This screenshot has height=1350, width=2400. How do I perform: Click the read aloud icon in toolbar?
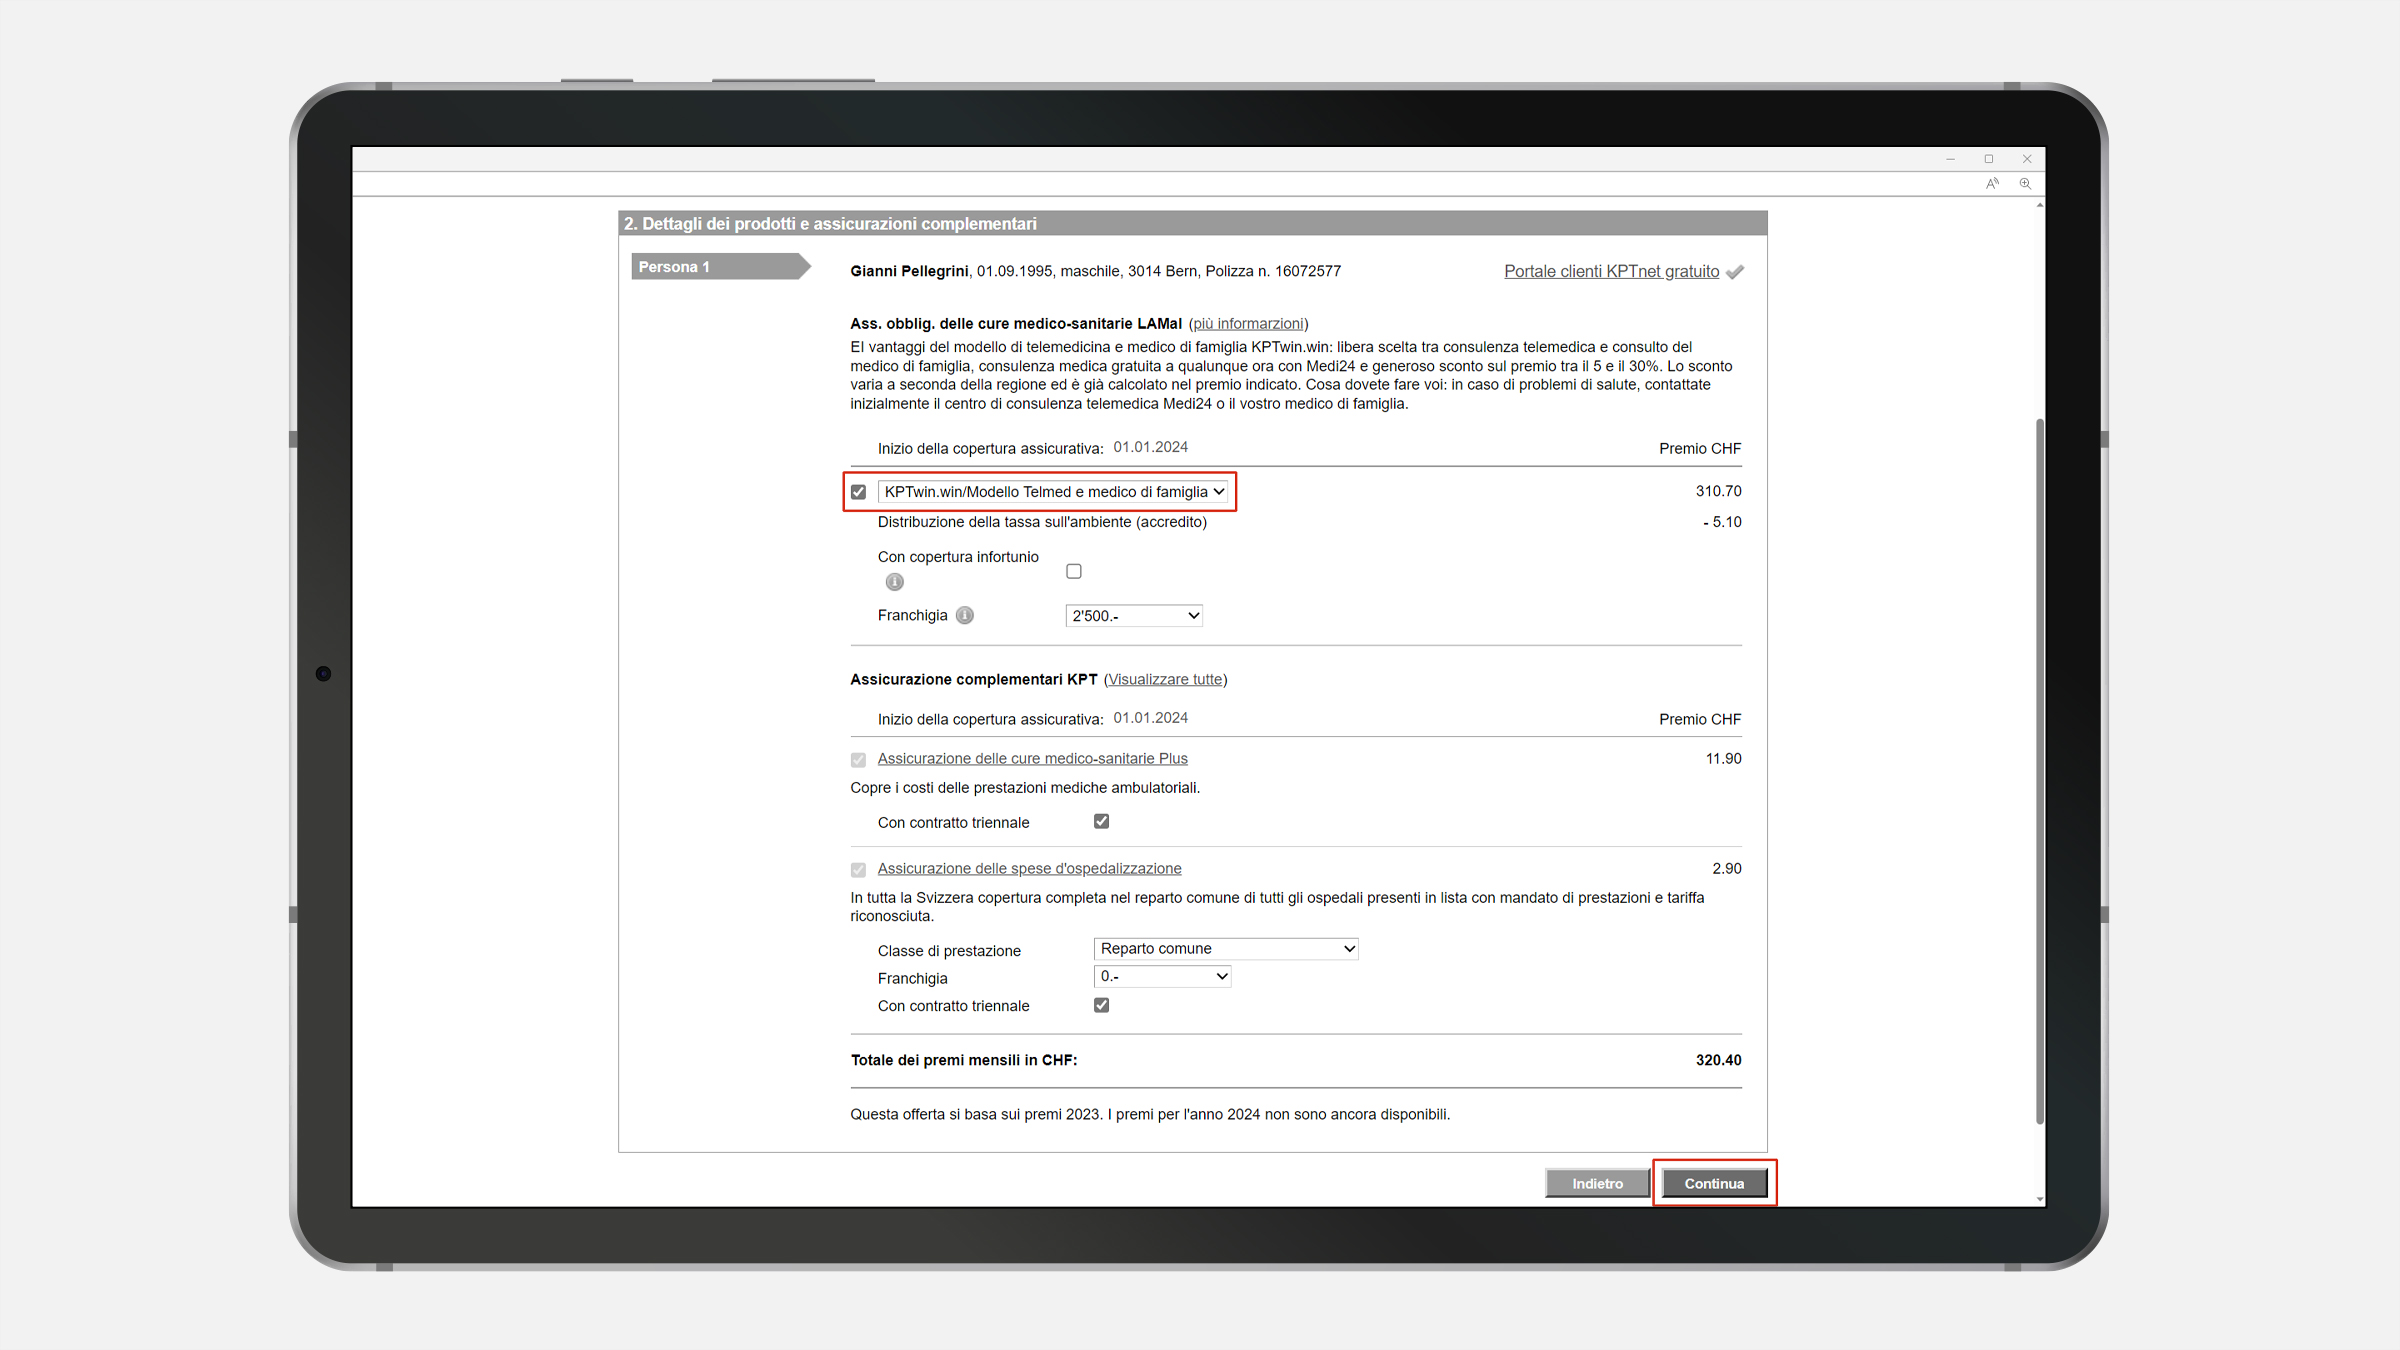1992,183
